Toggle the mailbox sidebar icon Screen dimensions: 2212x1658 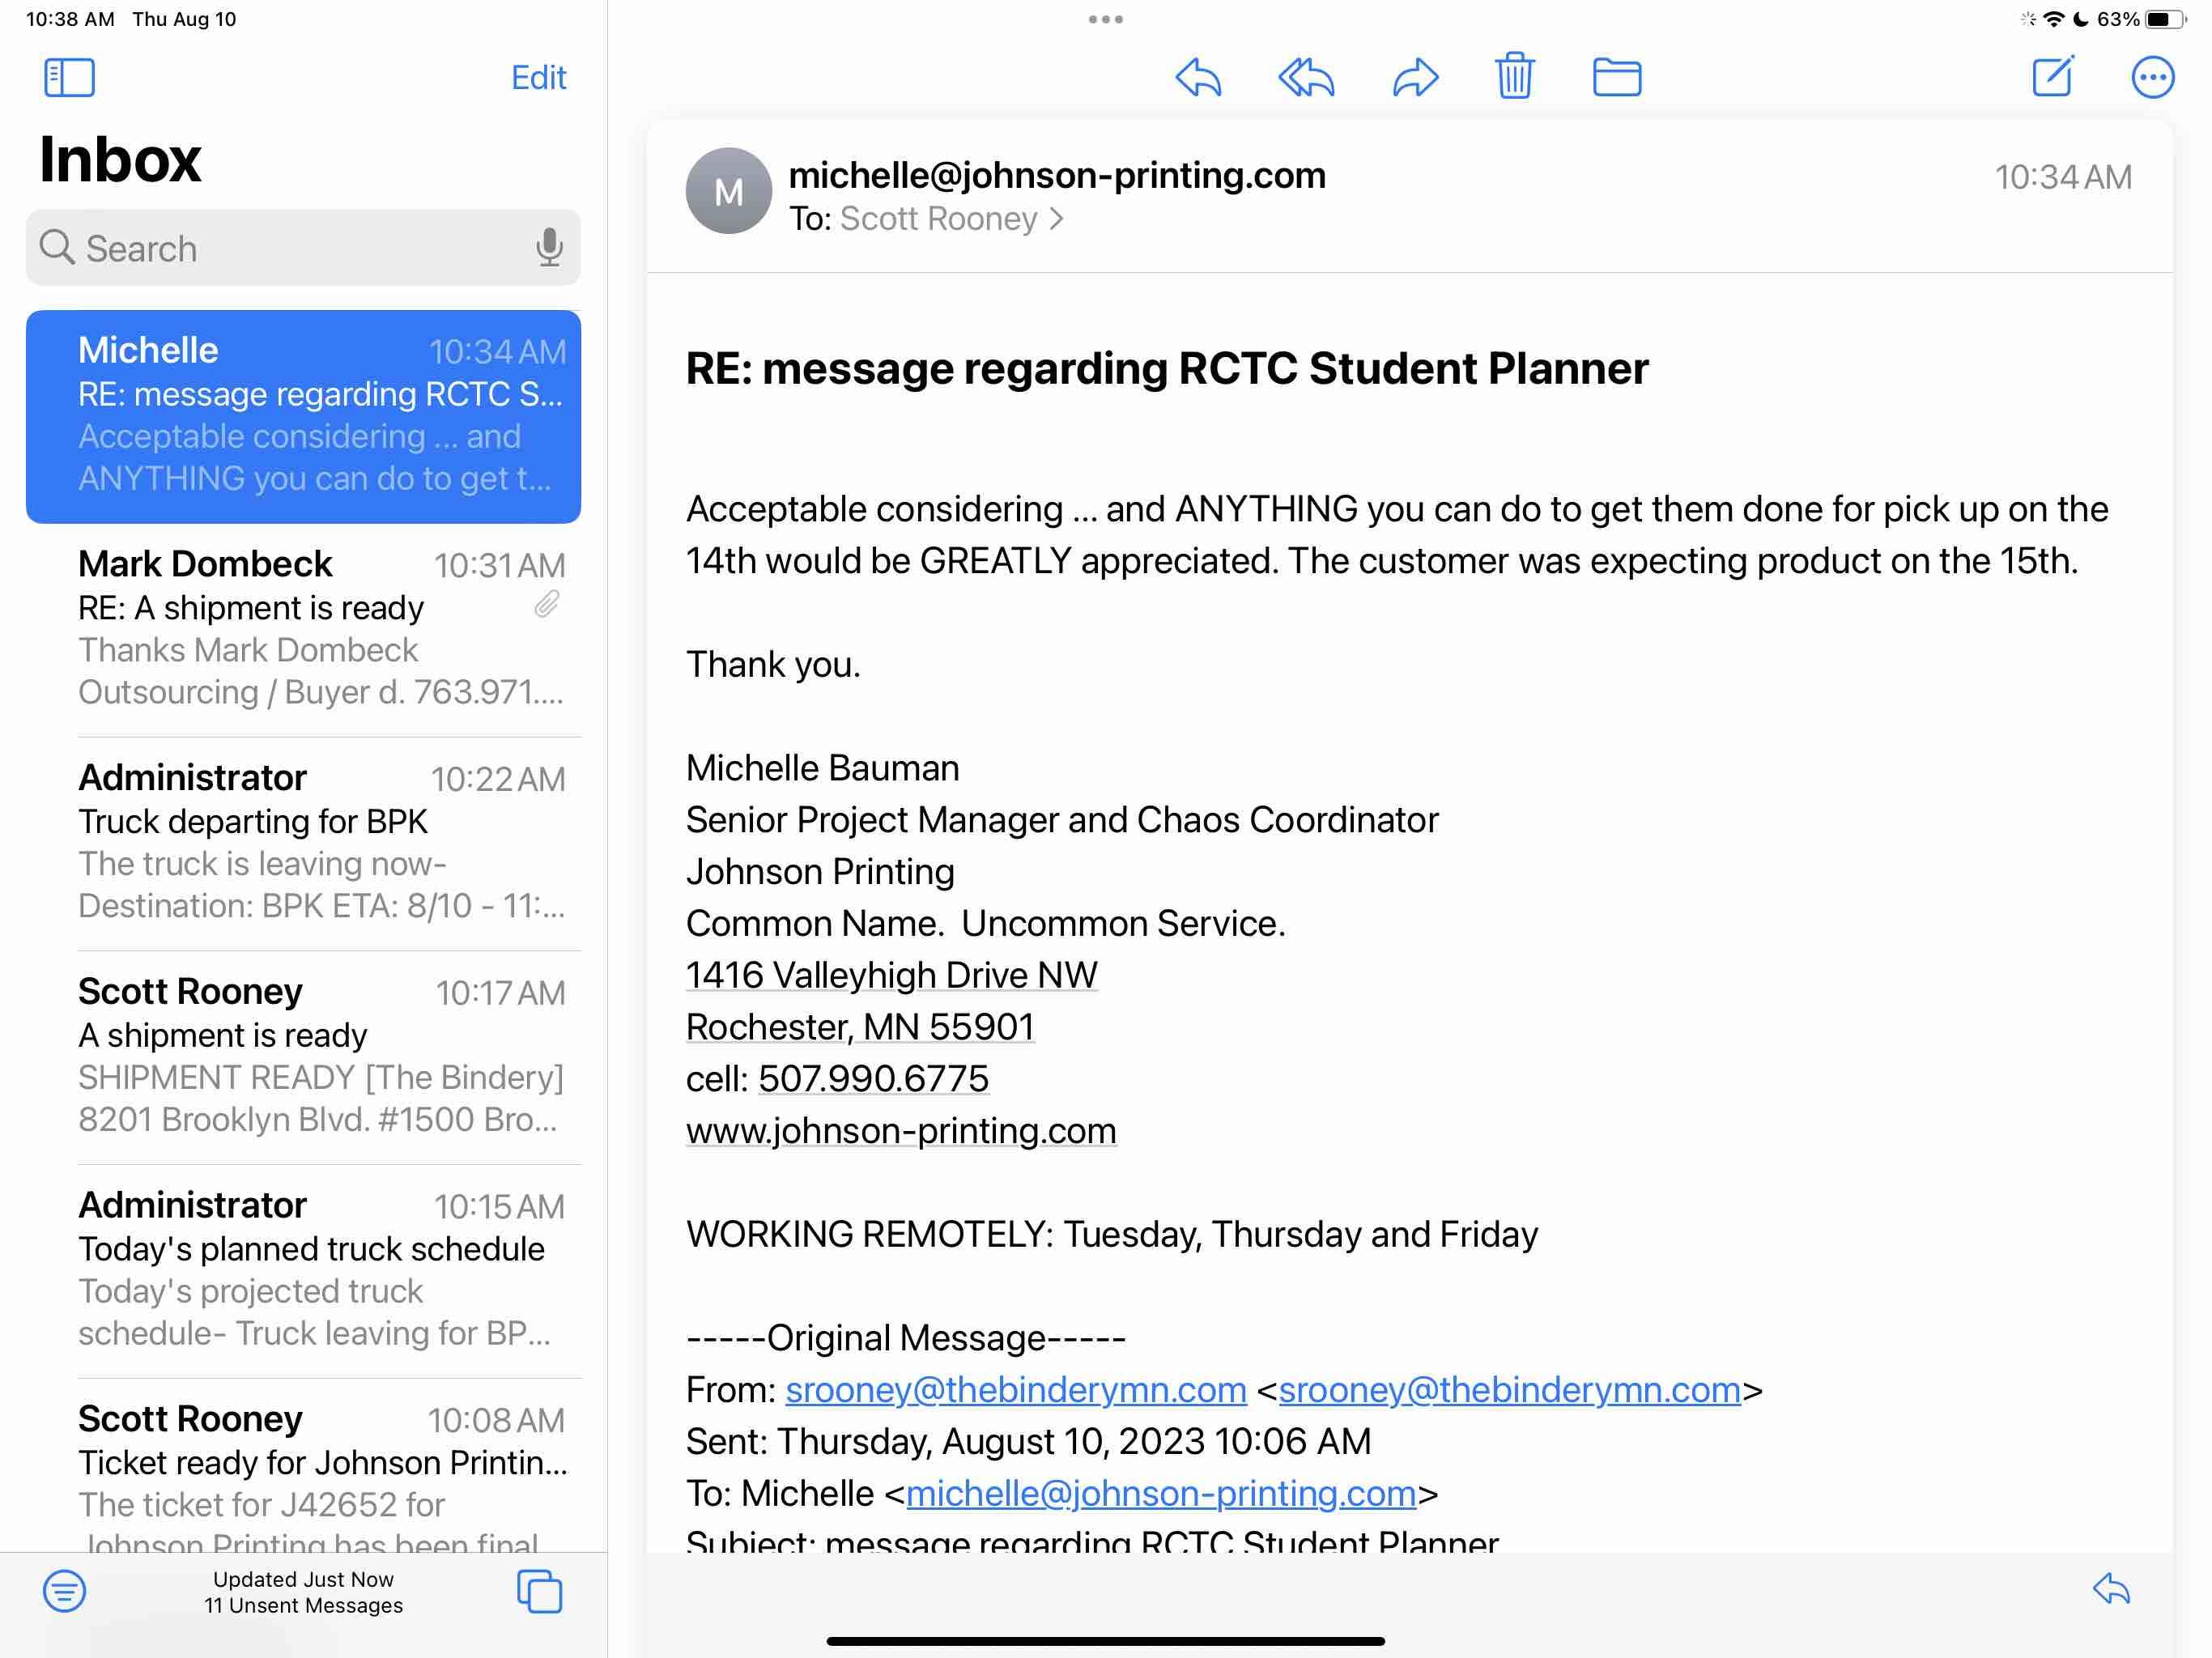(x=69, y=77)
